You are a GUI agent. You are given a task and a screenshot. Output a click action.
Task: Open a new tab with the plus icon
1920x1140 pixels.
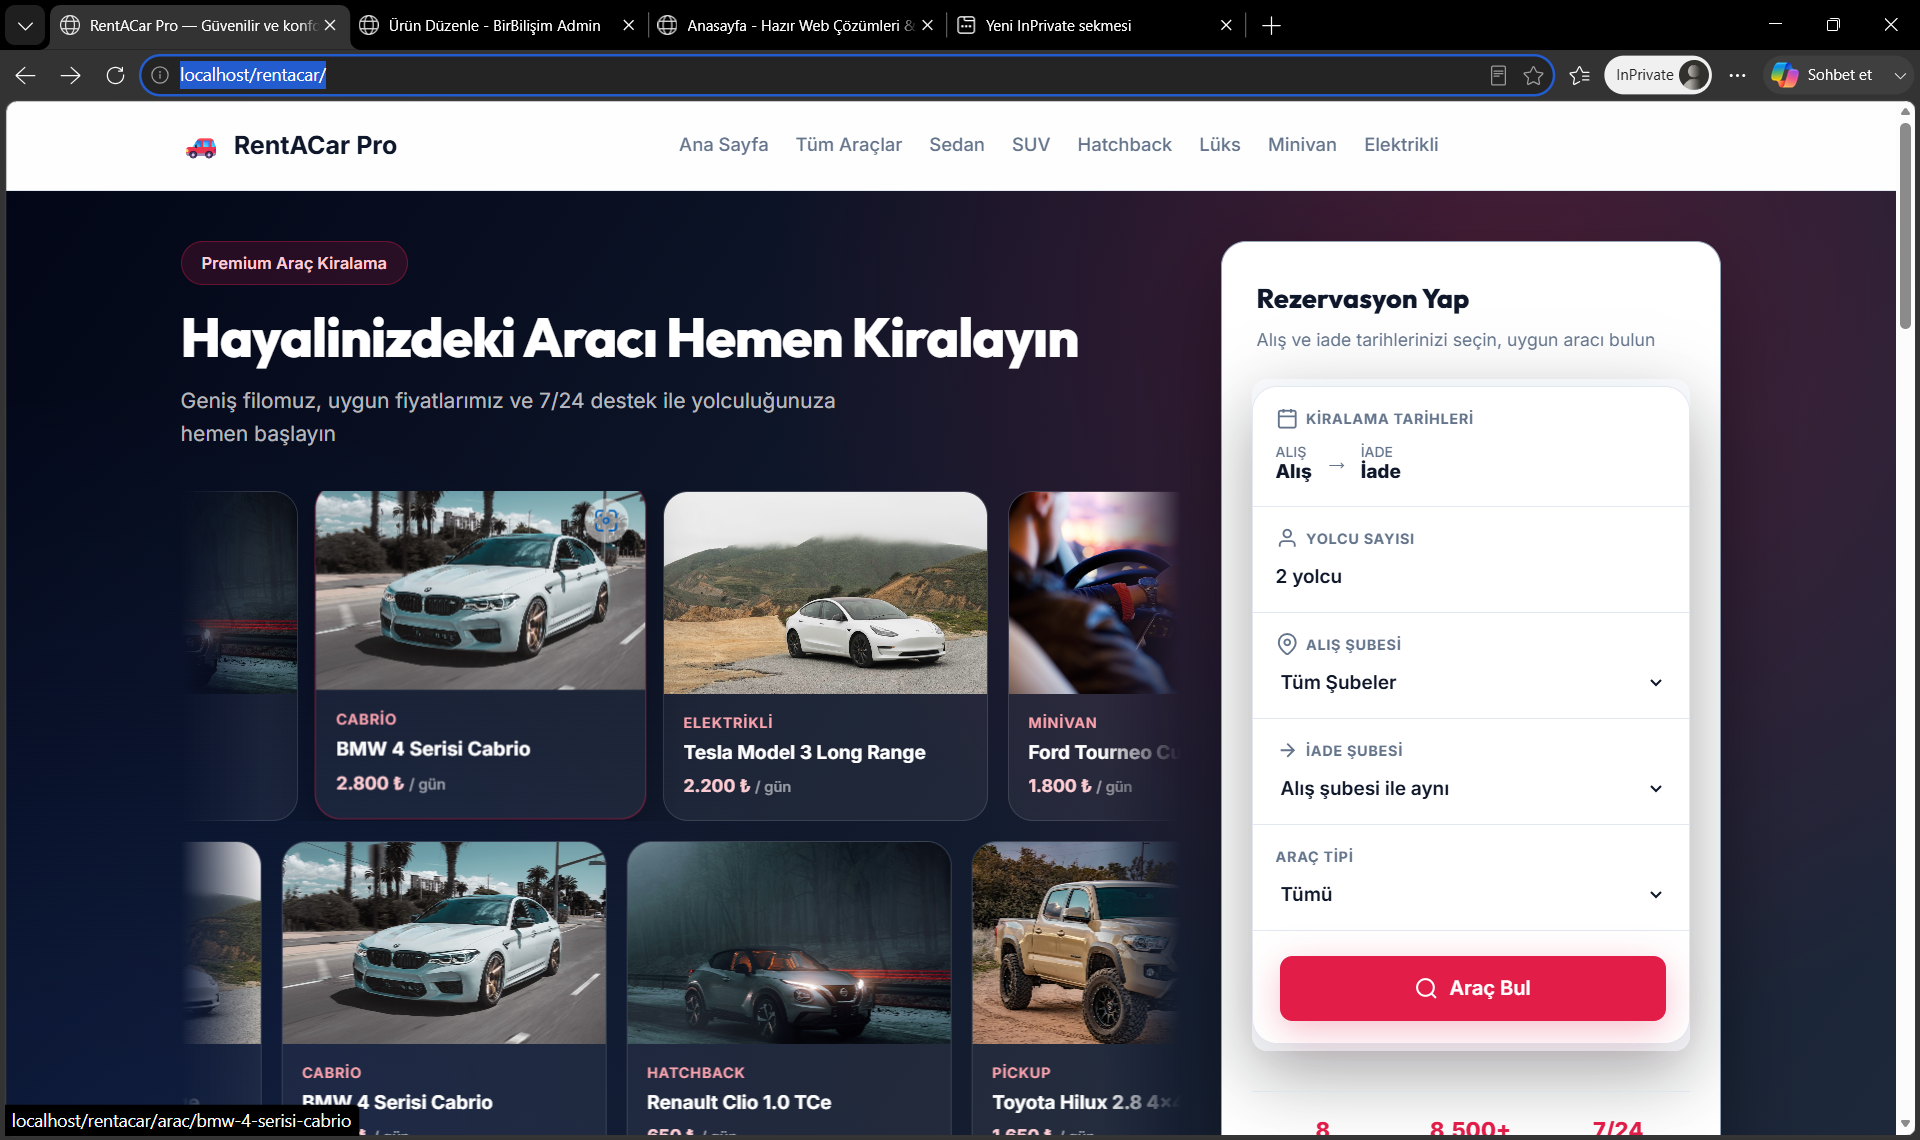(x=1271, y=25)
